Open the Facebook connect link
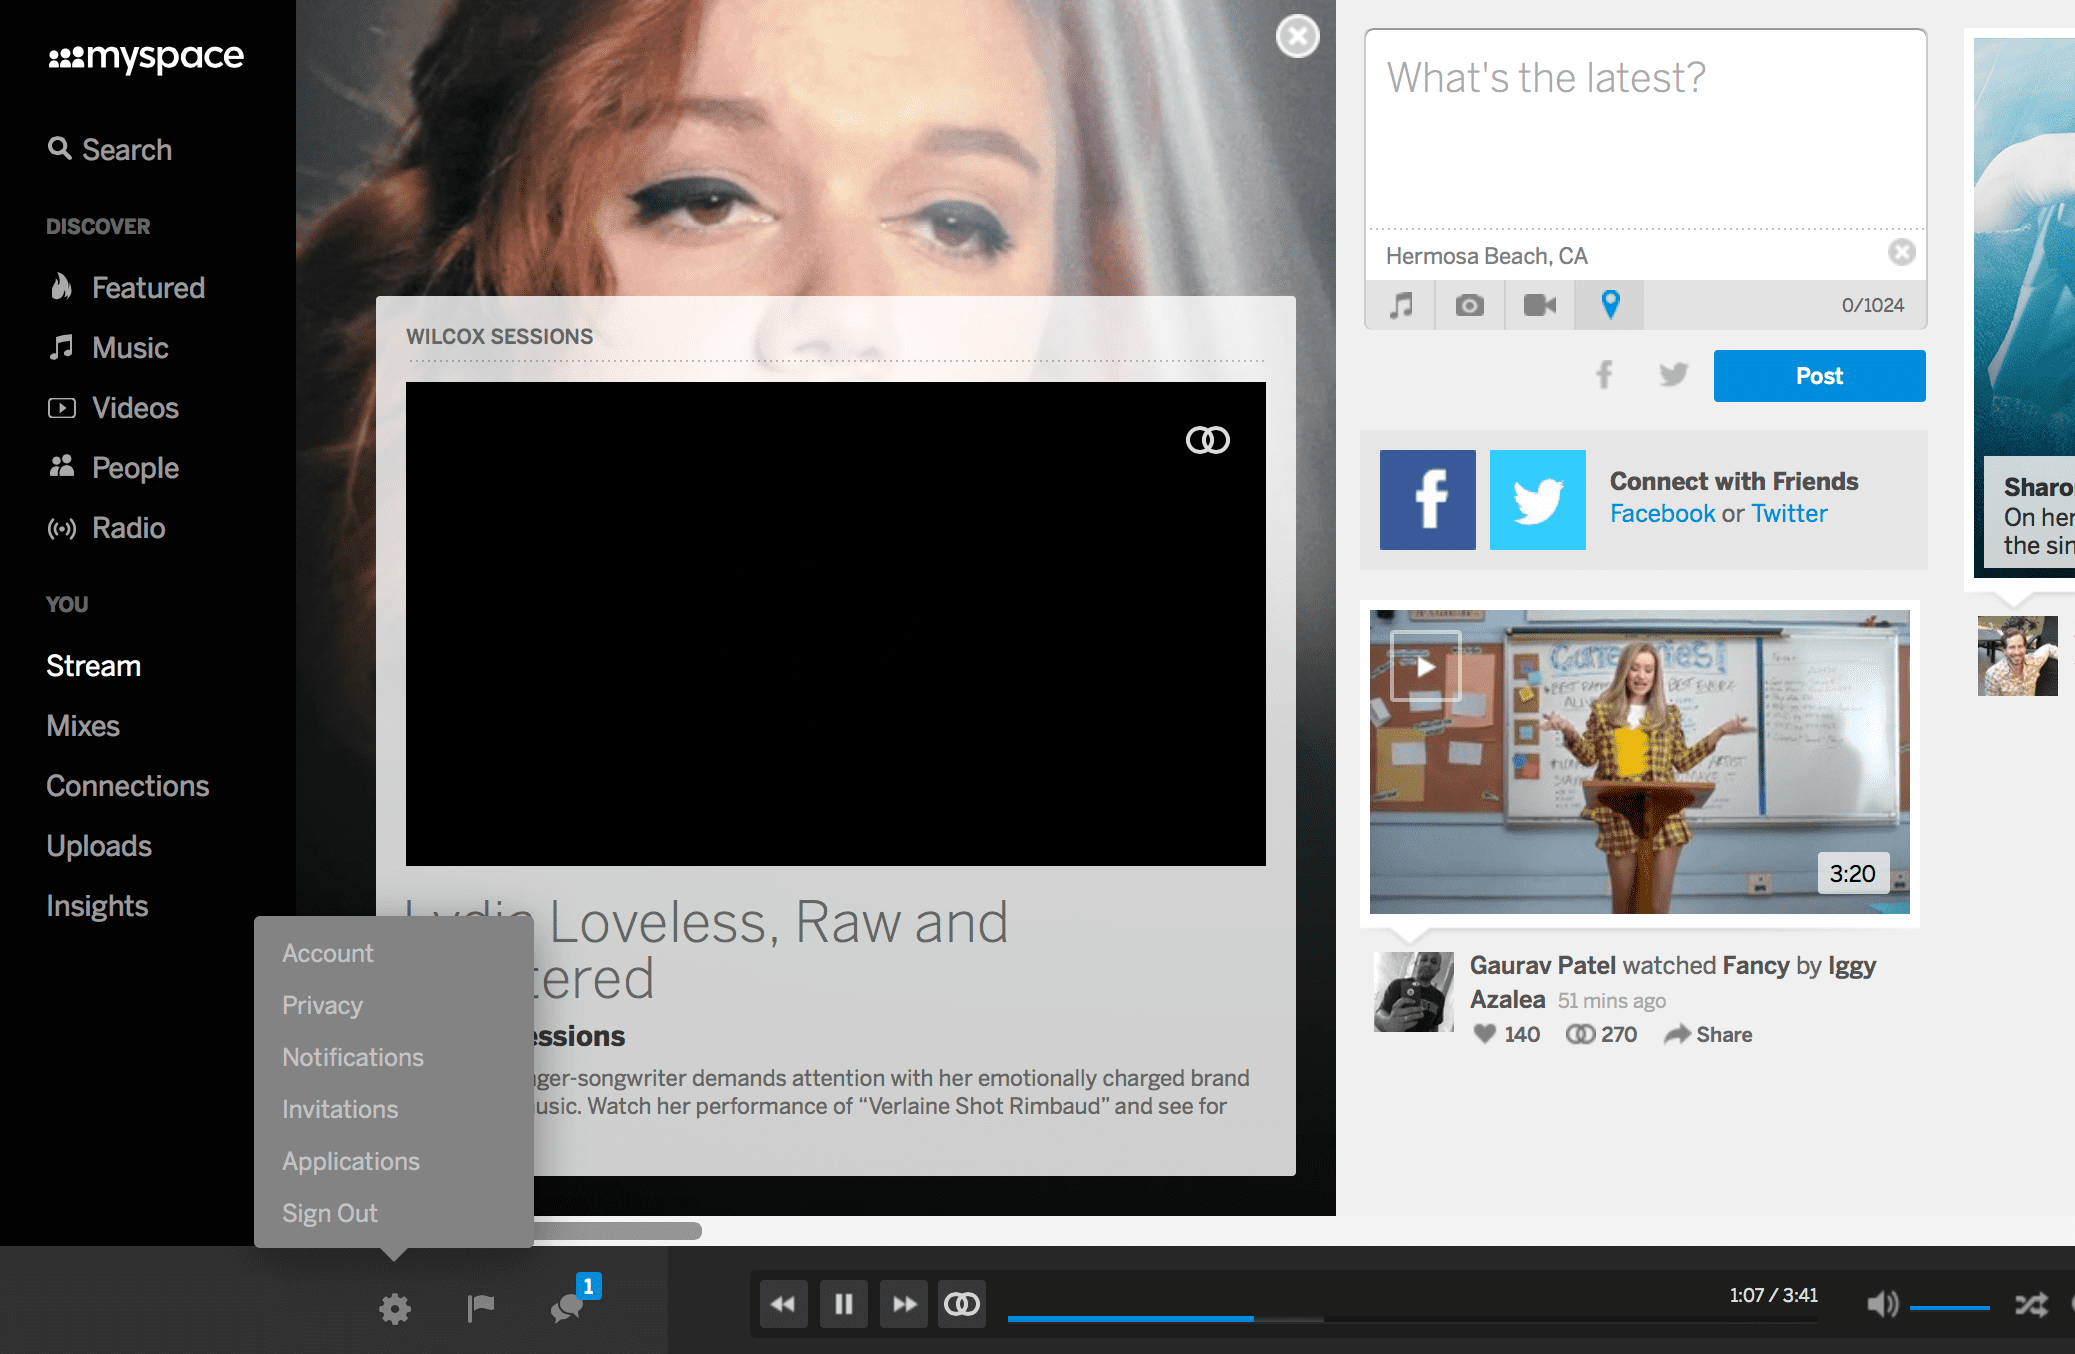Screen dimensions: 2075x1354 coord(1662,513)
